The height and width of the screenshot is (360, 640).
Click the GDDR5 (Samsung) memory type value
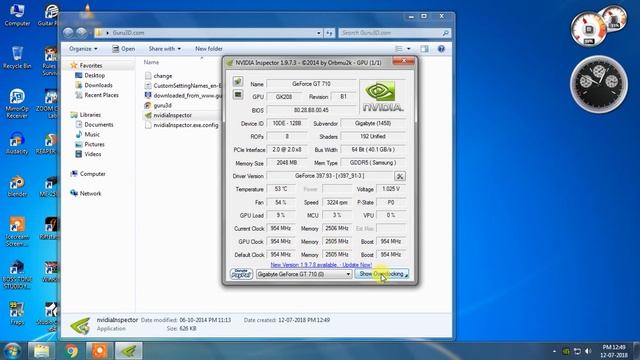(x=373, y=163)
